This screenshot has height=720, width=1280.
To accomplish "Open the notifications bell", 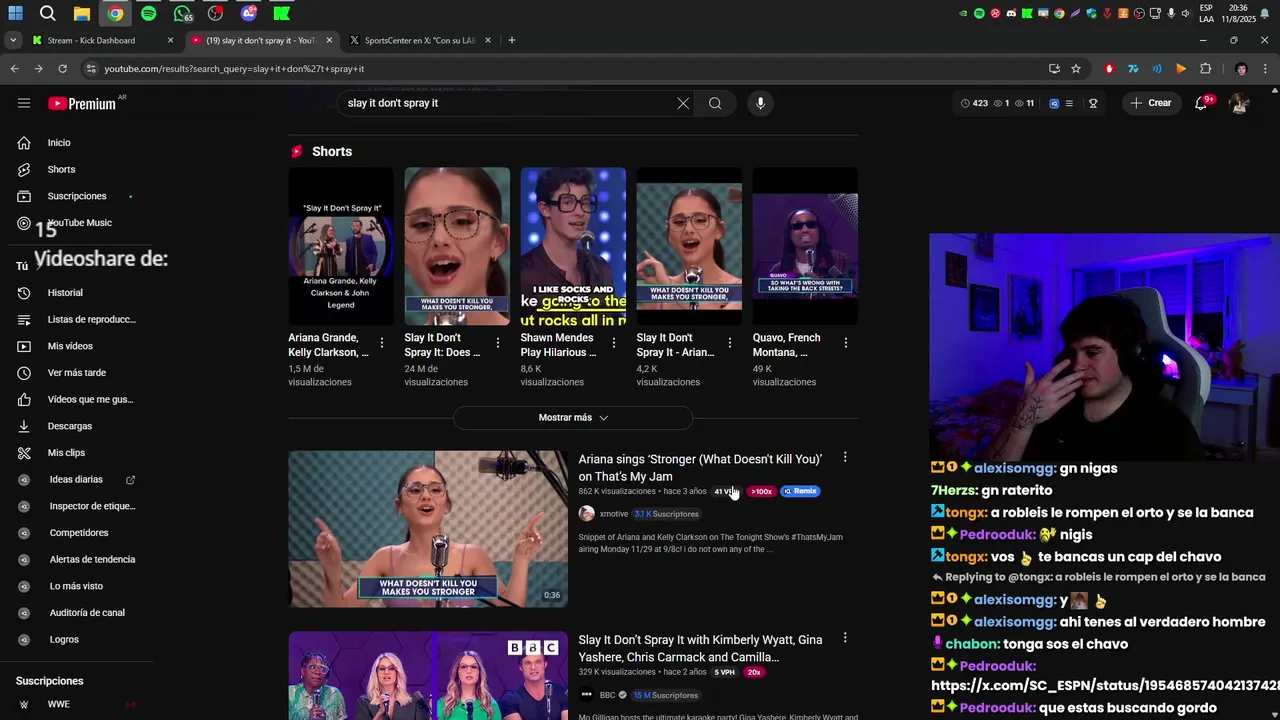I will click(1201, 103).
